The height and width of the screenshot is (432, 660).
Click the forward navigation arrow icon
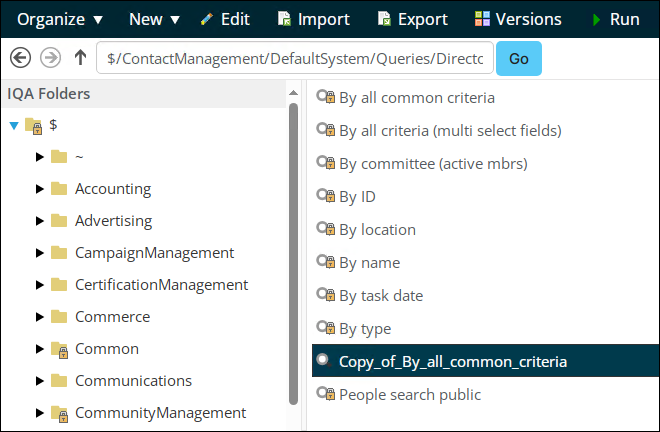pyautogui.click(x=49, y=58)
